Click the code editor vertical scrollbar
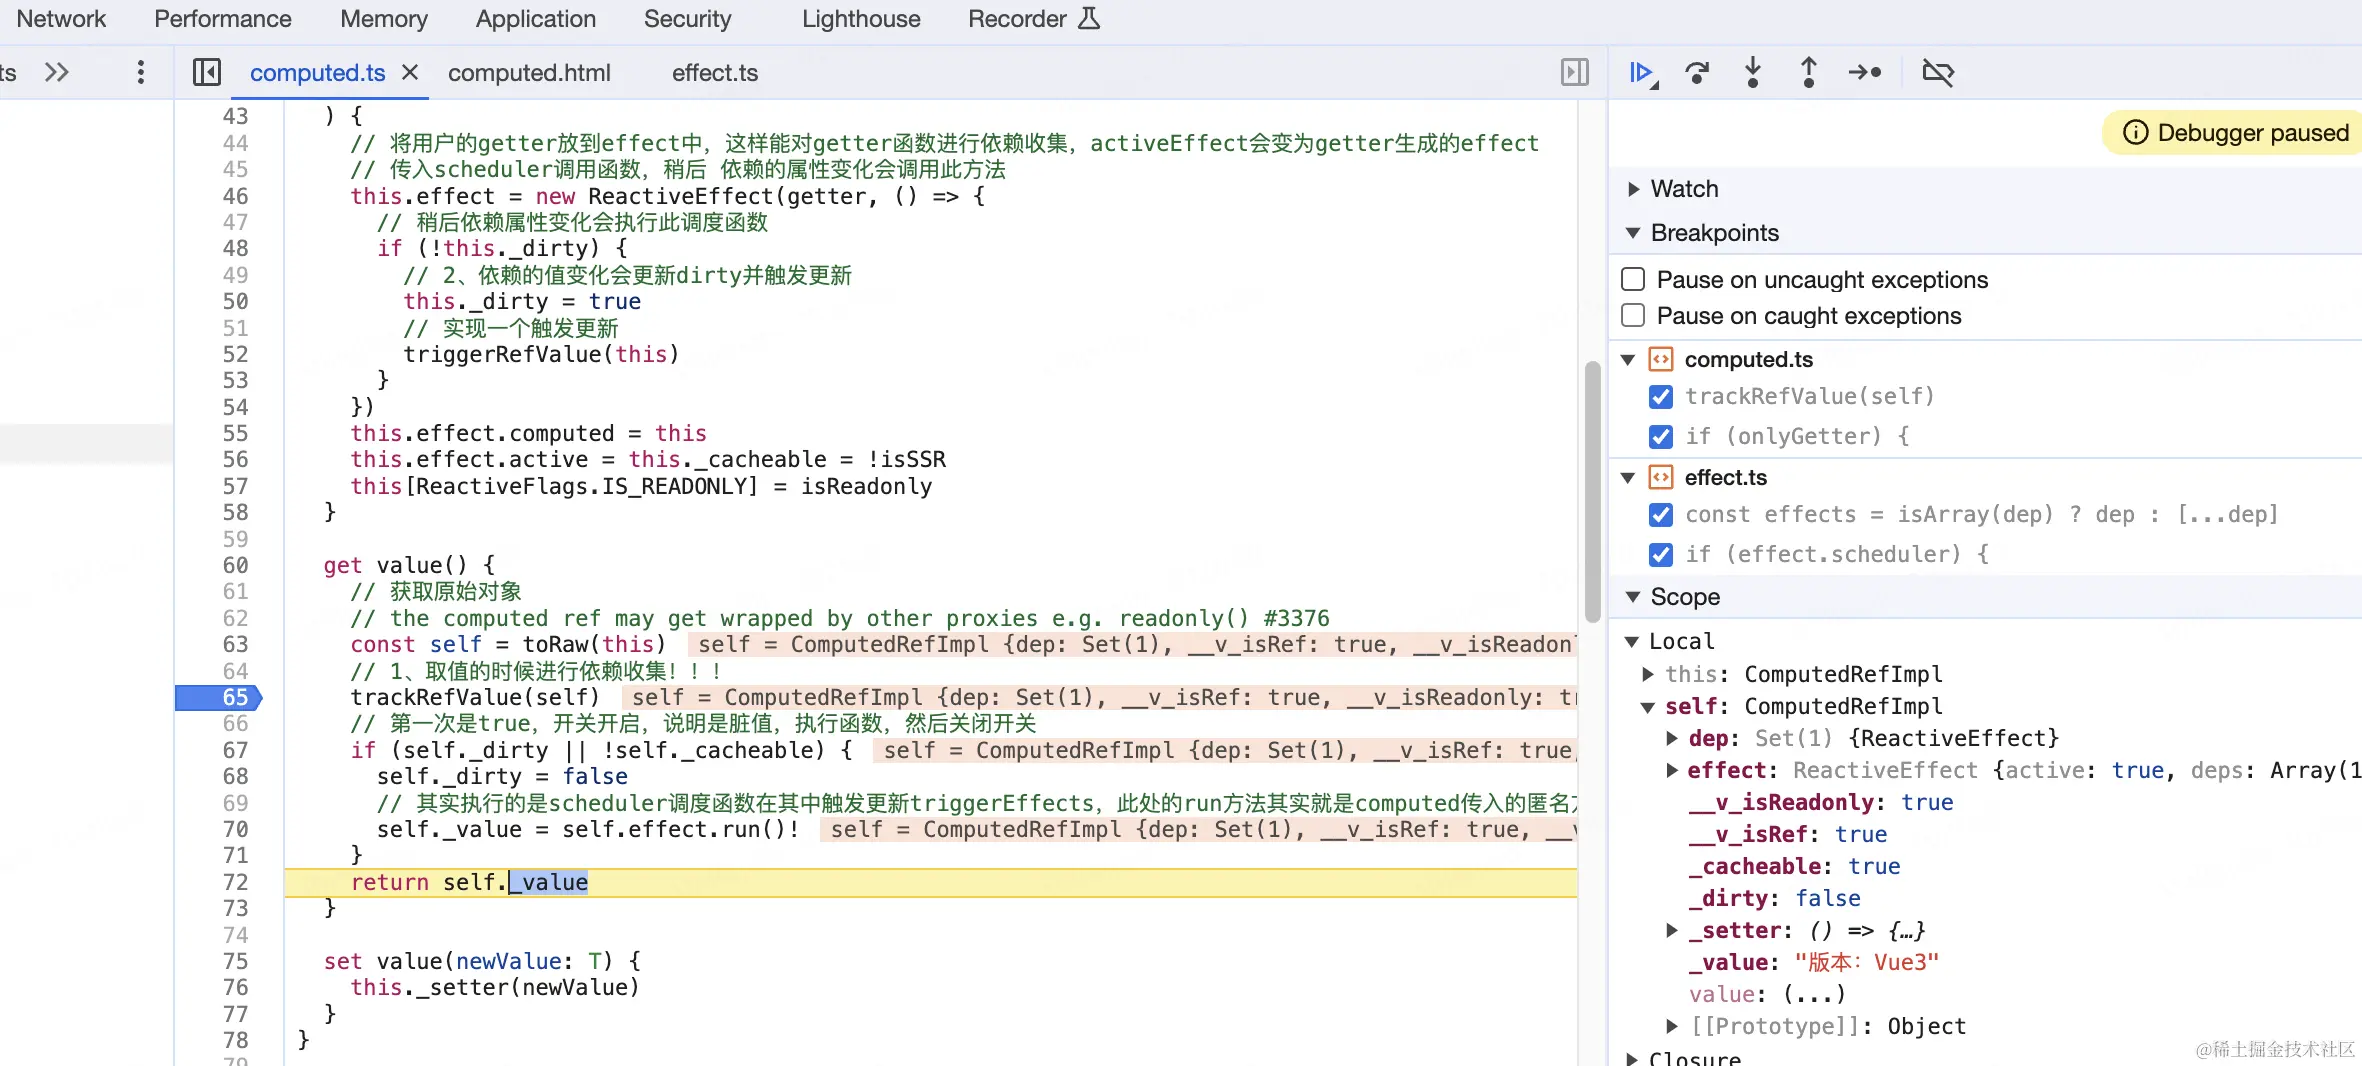 [x=1592, y=490]
